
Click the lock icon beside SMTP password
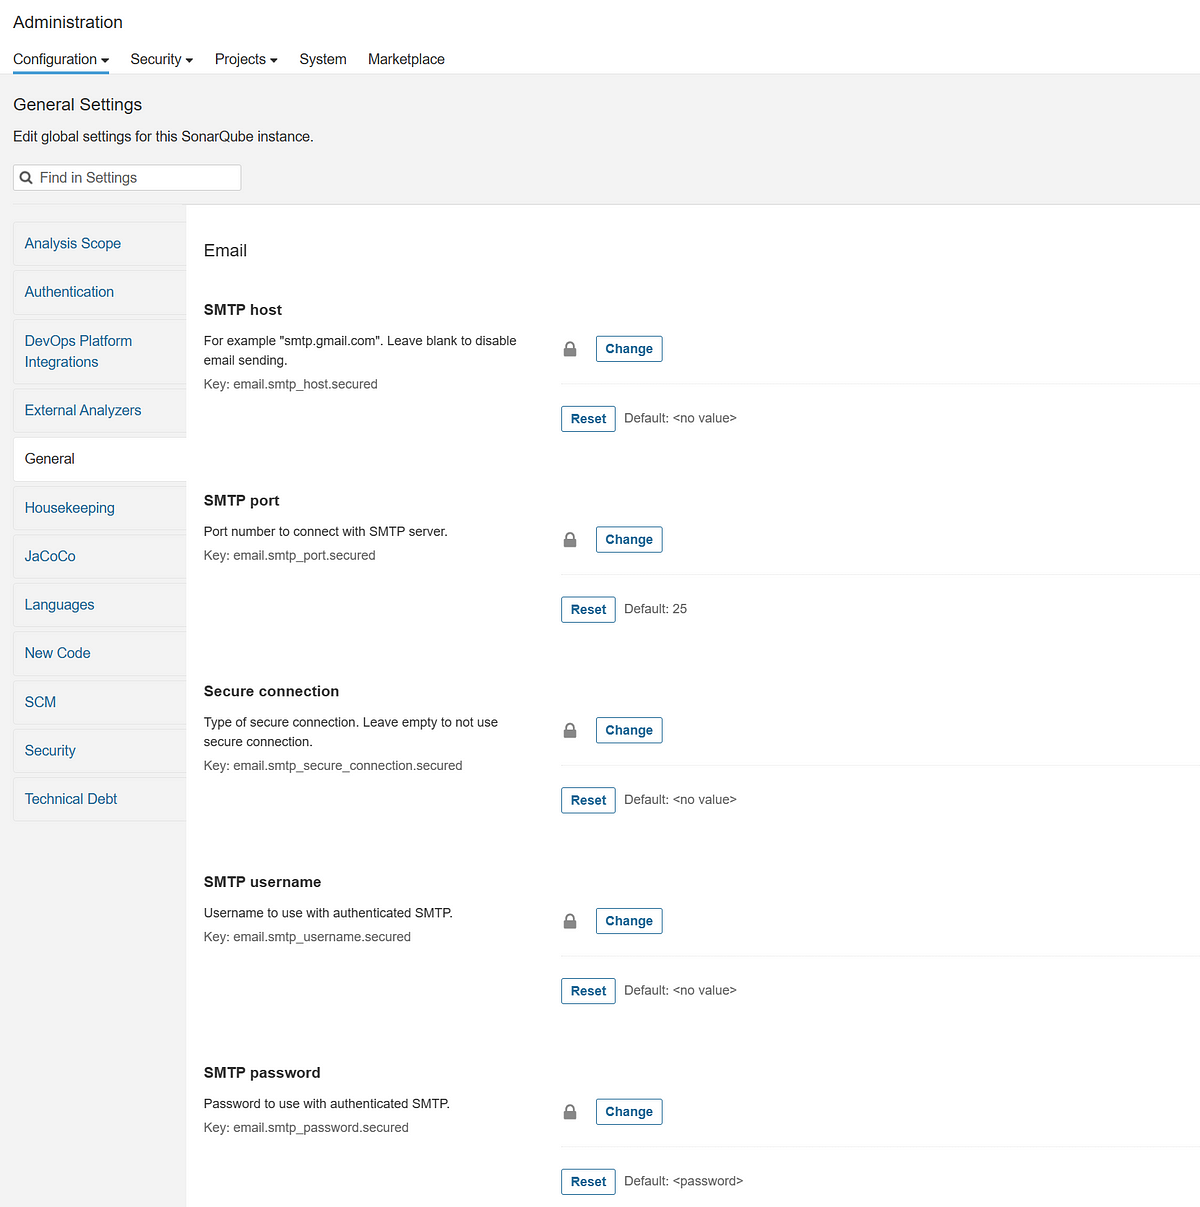(570, 1111)
